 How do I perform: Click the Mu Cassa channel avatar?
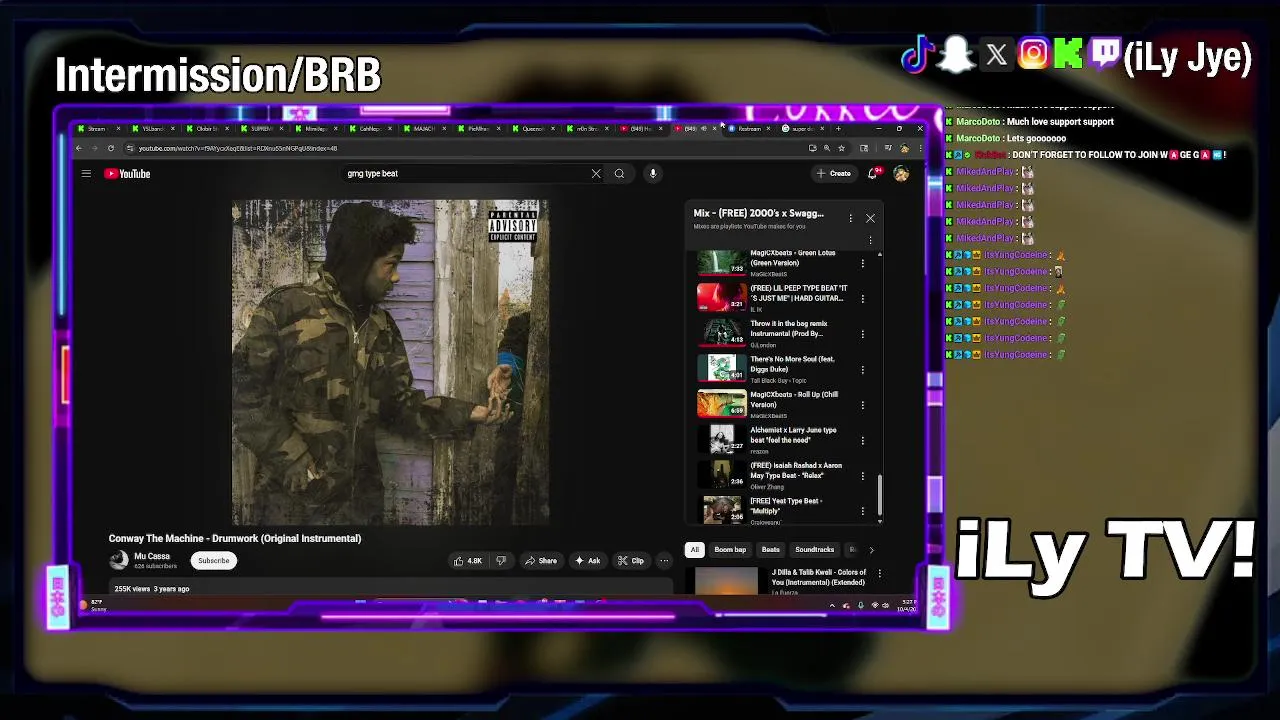(118, 561)
